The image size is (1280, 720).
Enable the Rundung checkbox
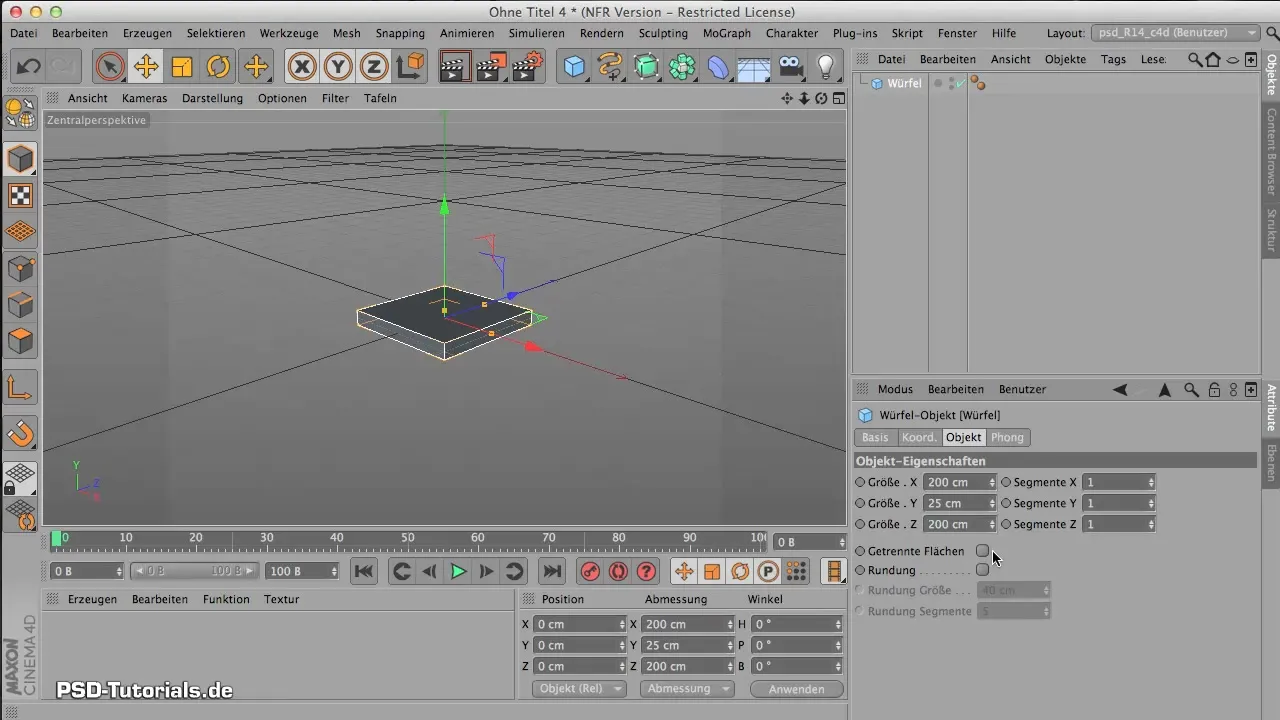[982, 570]
